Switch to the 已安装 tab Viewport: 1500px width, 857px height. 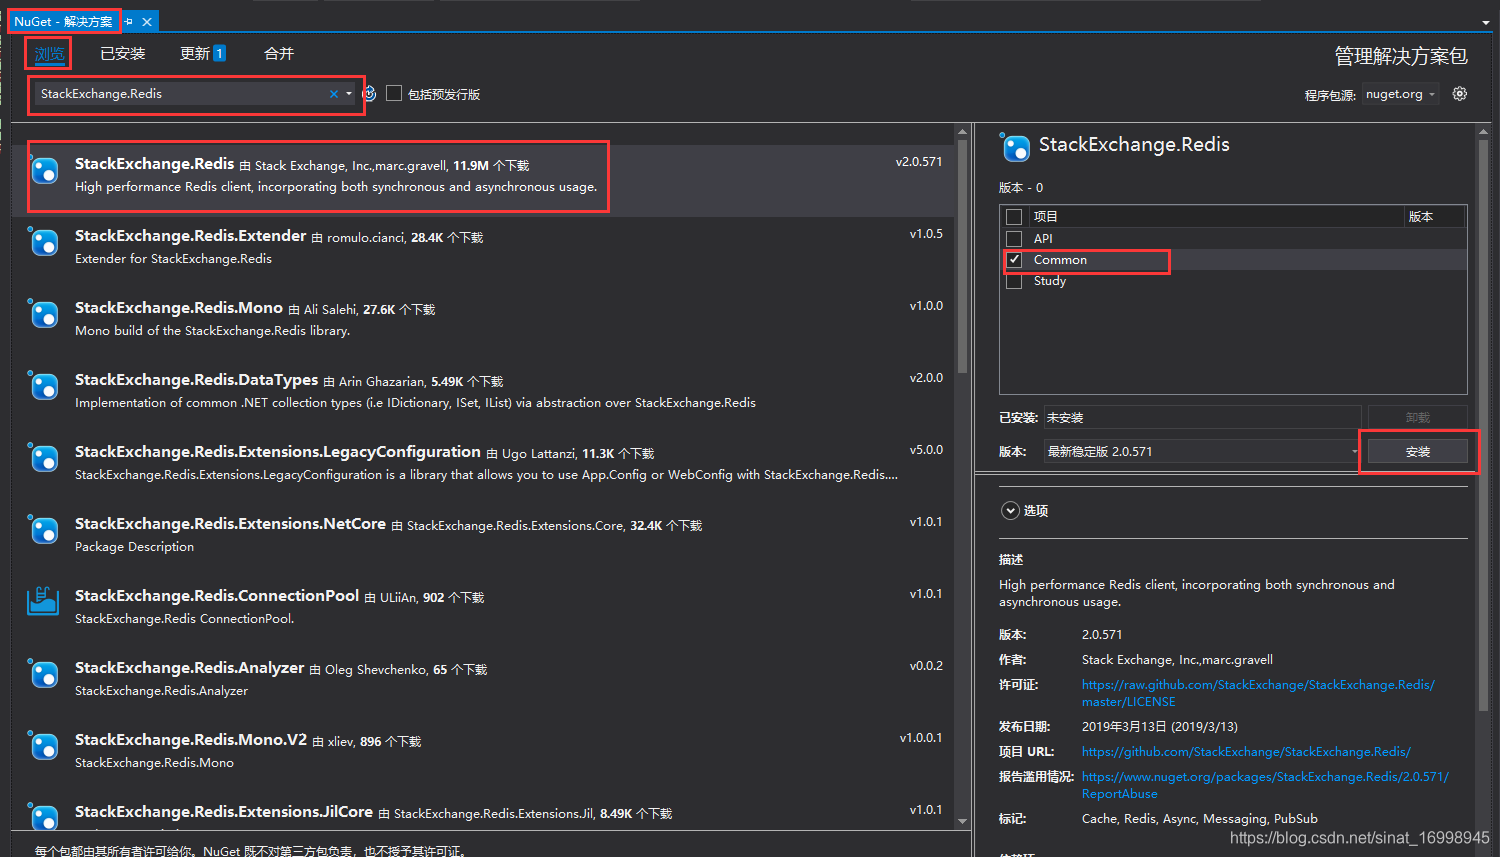point(122,53)
